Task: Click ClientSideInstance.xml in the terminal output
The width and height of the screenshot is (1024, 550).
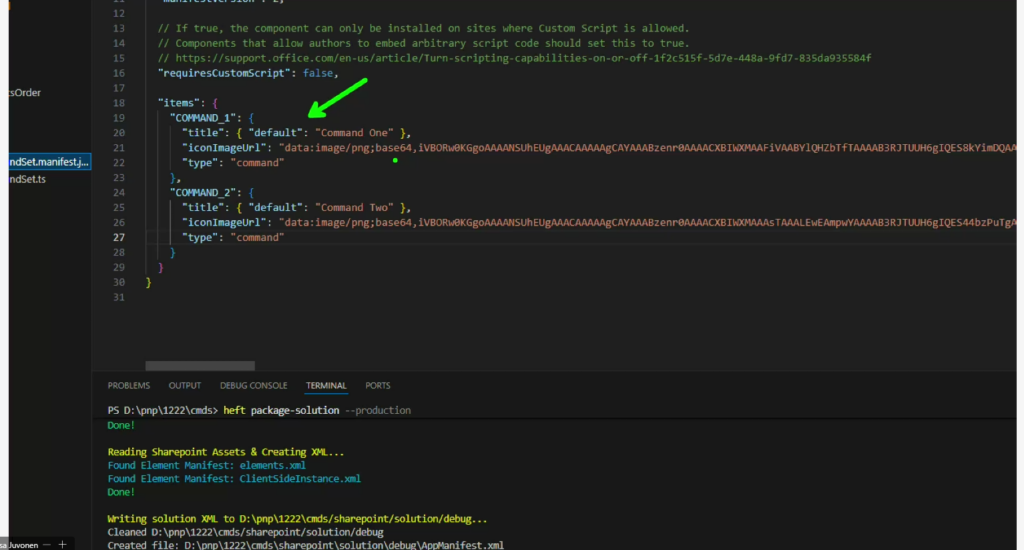Action: 300,479
